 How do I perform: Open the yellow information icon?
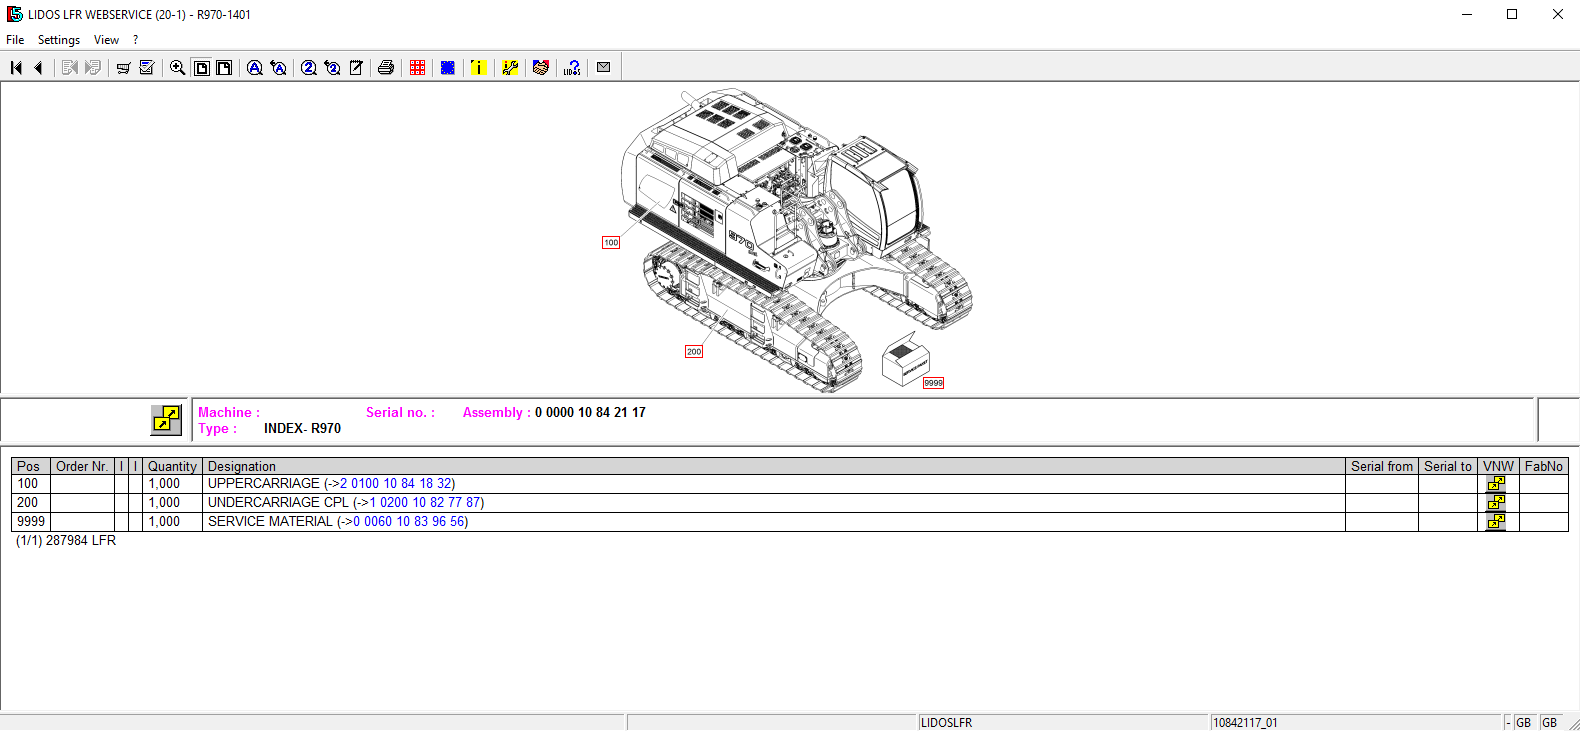click(479, 68)
